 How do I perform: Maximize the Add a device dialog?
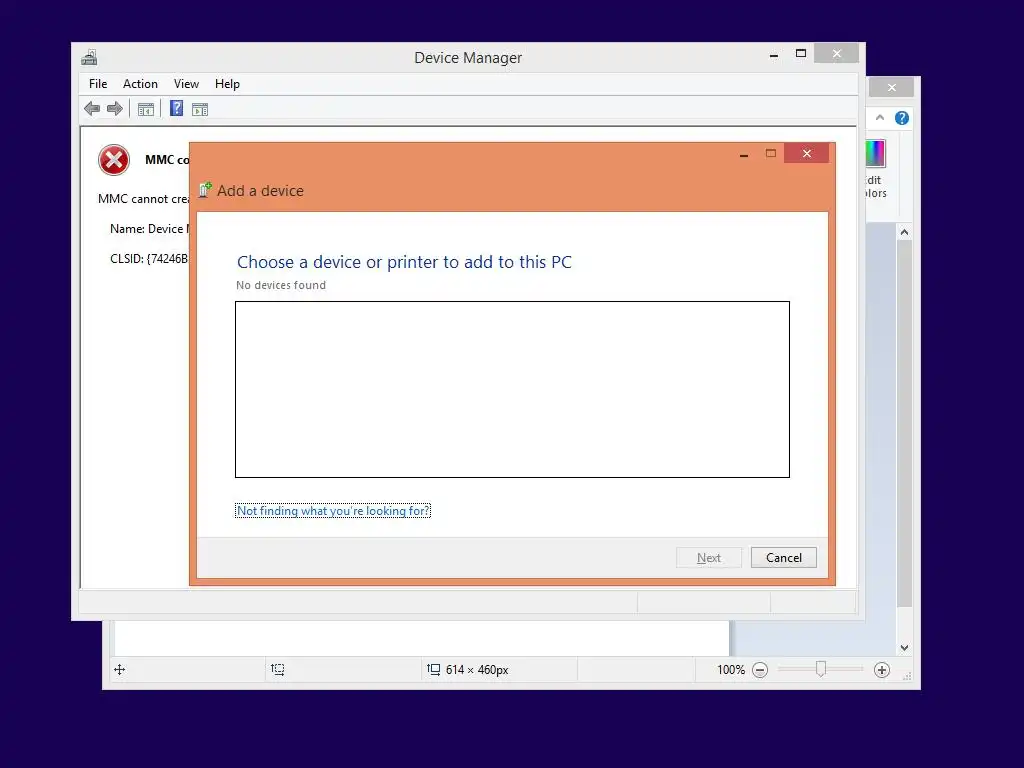[771, 153]
